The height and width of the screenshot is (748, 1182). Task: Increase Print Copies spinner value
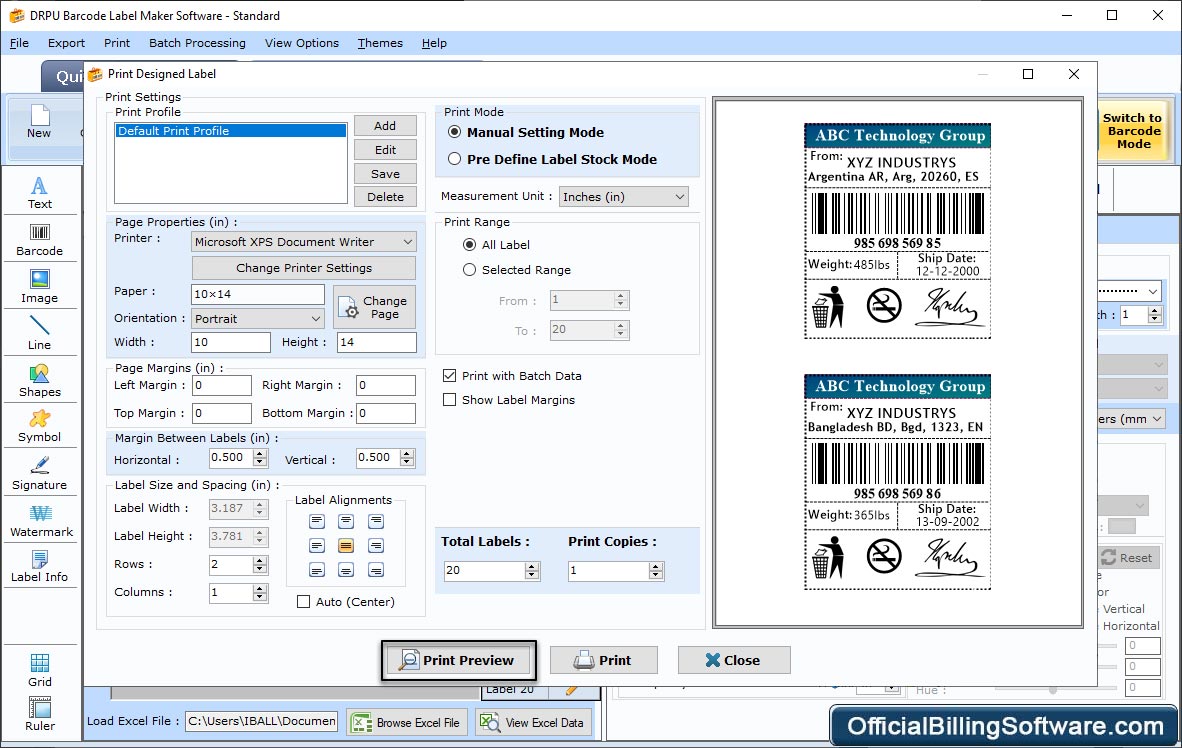(x=657, y=566)
